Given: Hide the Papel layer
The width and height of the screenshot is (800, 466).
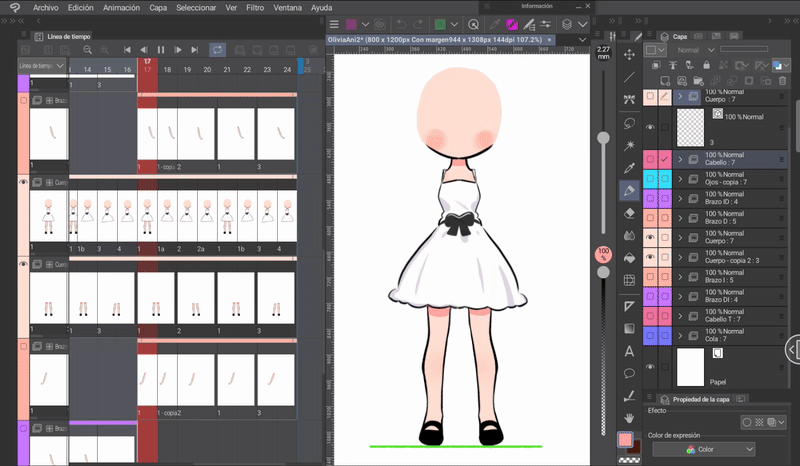Looking at the screenshot, I should tap(651, 367).
